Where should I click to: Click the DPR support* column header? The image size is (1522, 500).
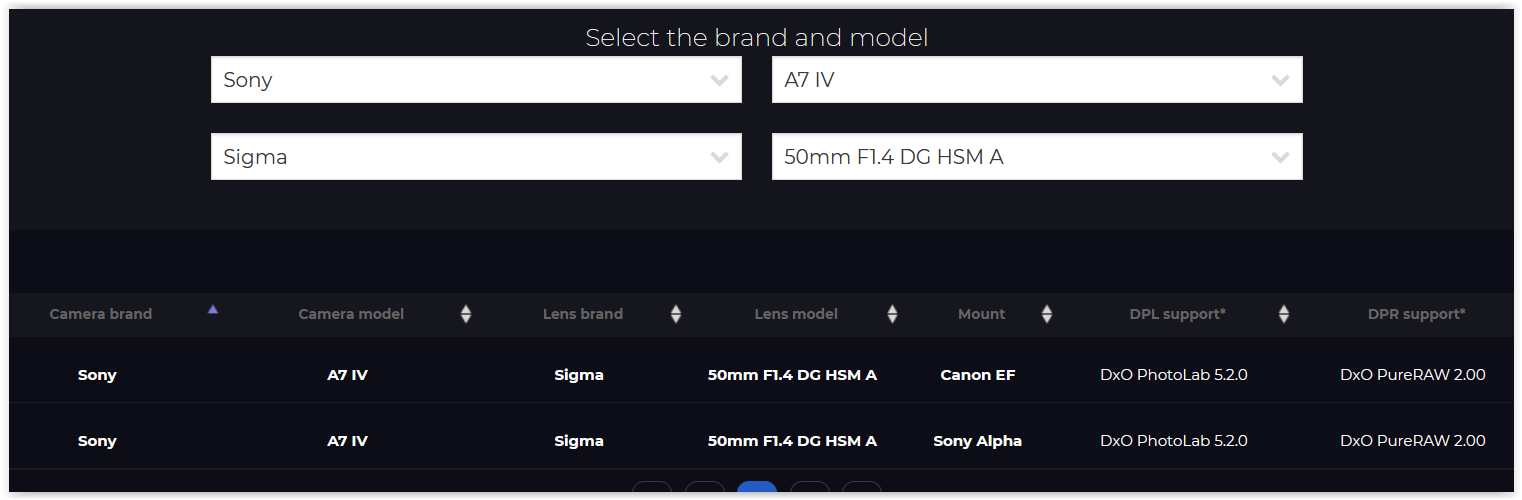point(1416,314)
